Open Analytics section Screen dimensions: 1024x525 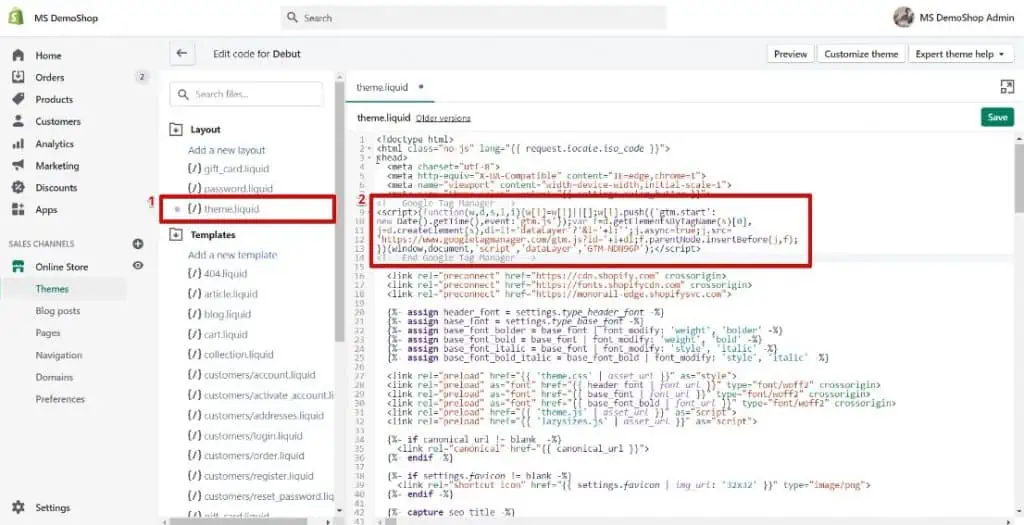pos(55,144)
